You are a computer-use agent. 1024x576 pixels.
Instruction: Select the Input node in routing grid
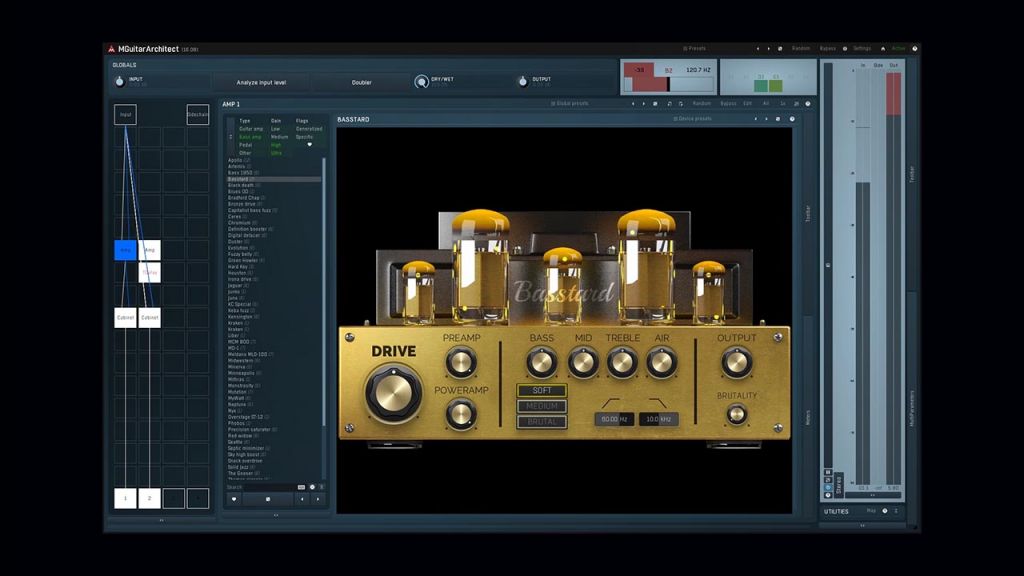[x=125, y=114]
